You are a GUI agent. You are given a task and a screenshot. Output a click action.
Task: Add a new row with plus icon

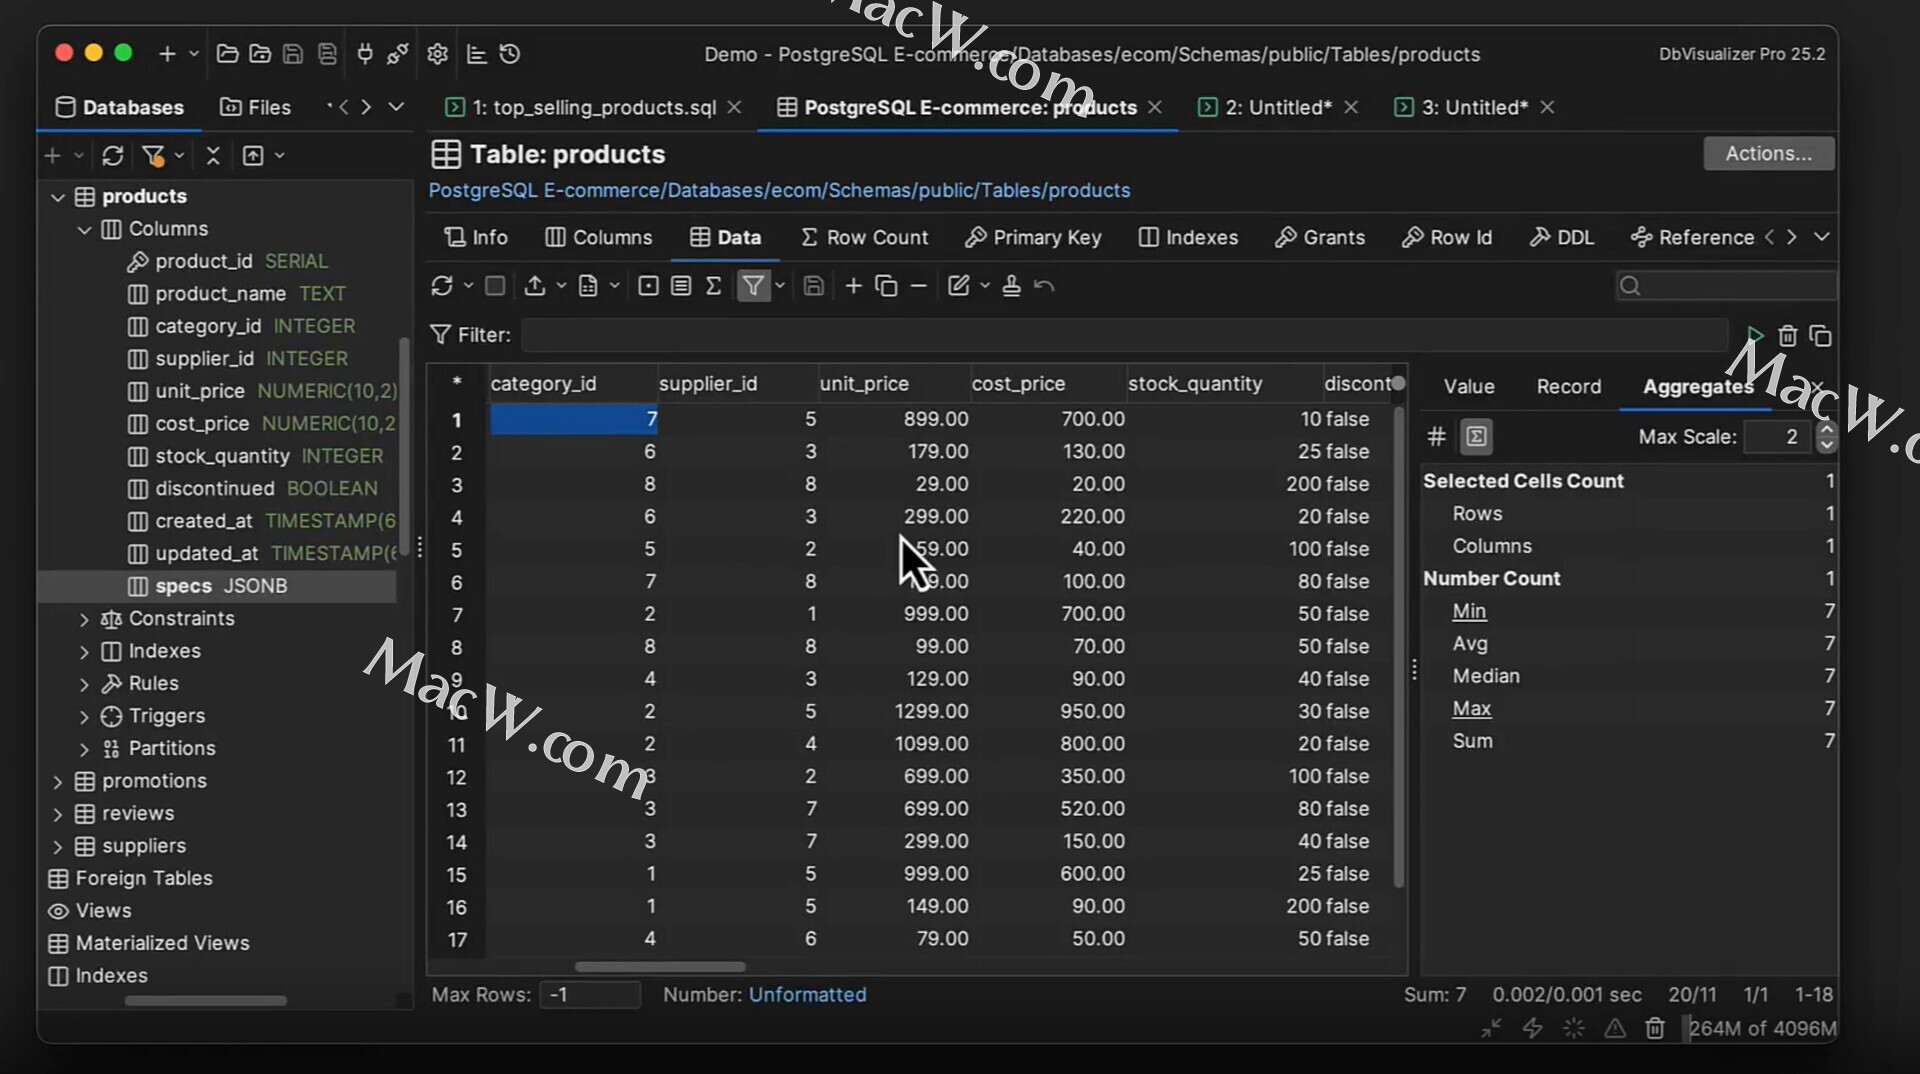(x=853, y=286)
